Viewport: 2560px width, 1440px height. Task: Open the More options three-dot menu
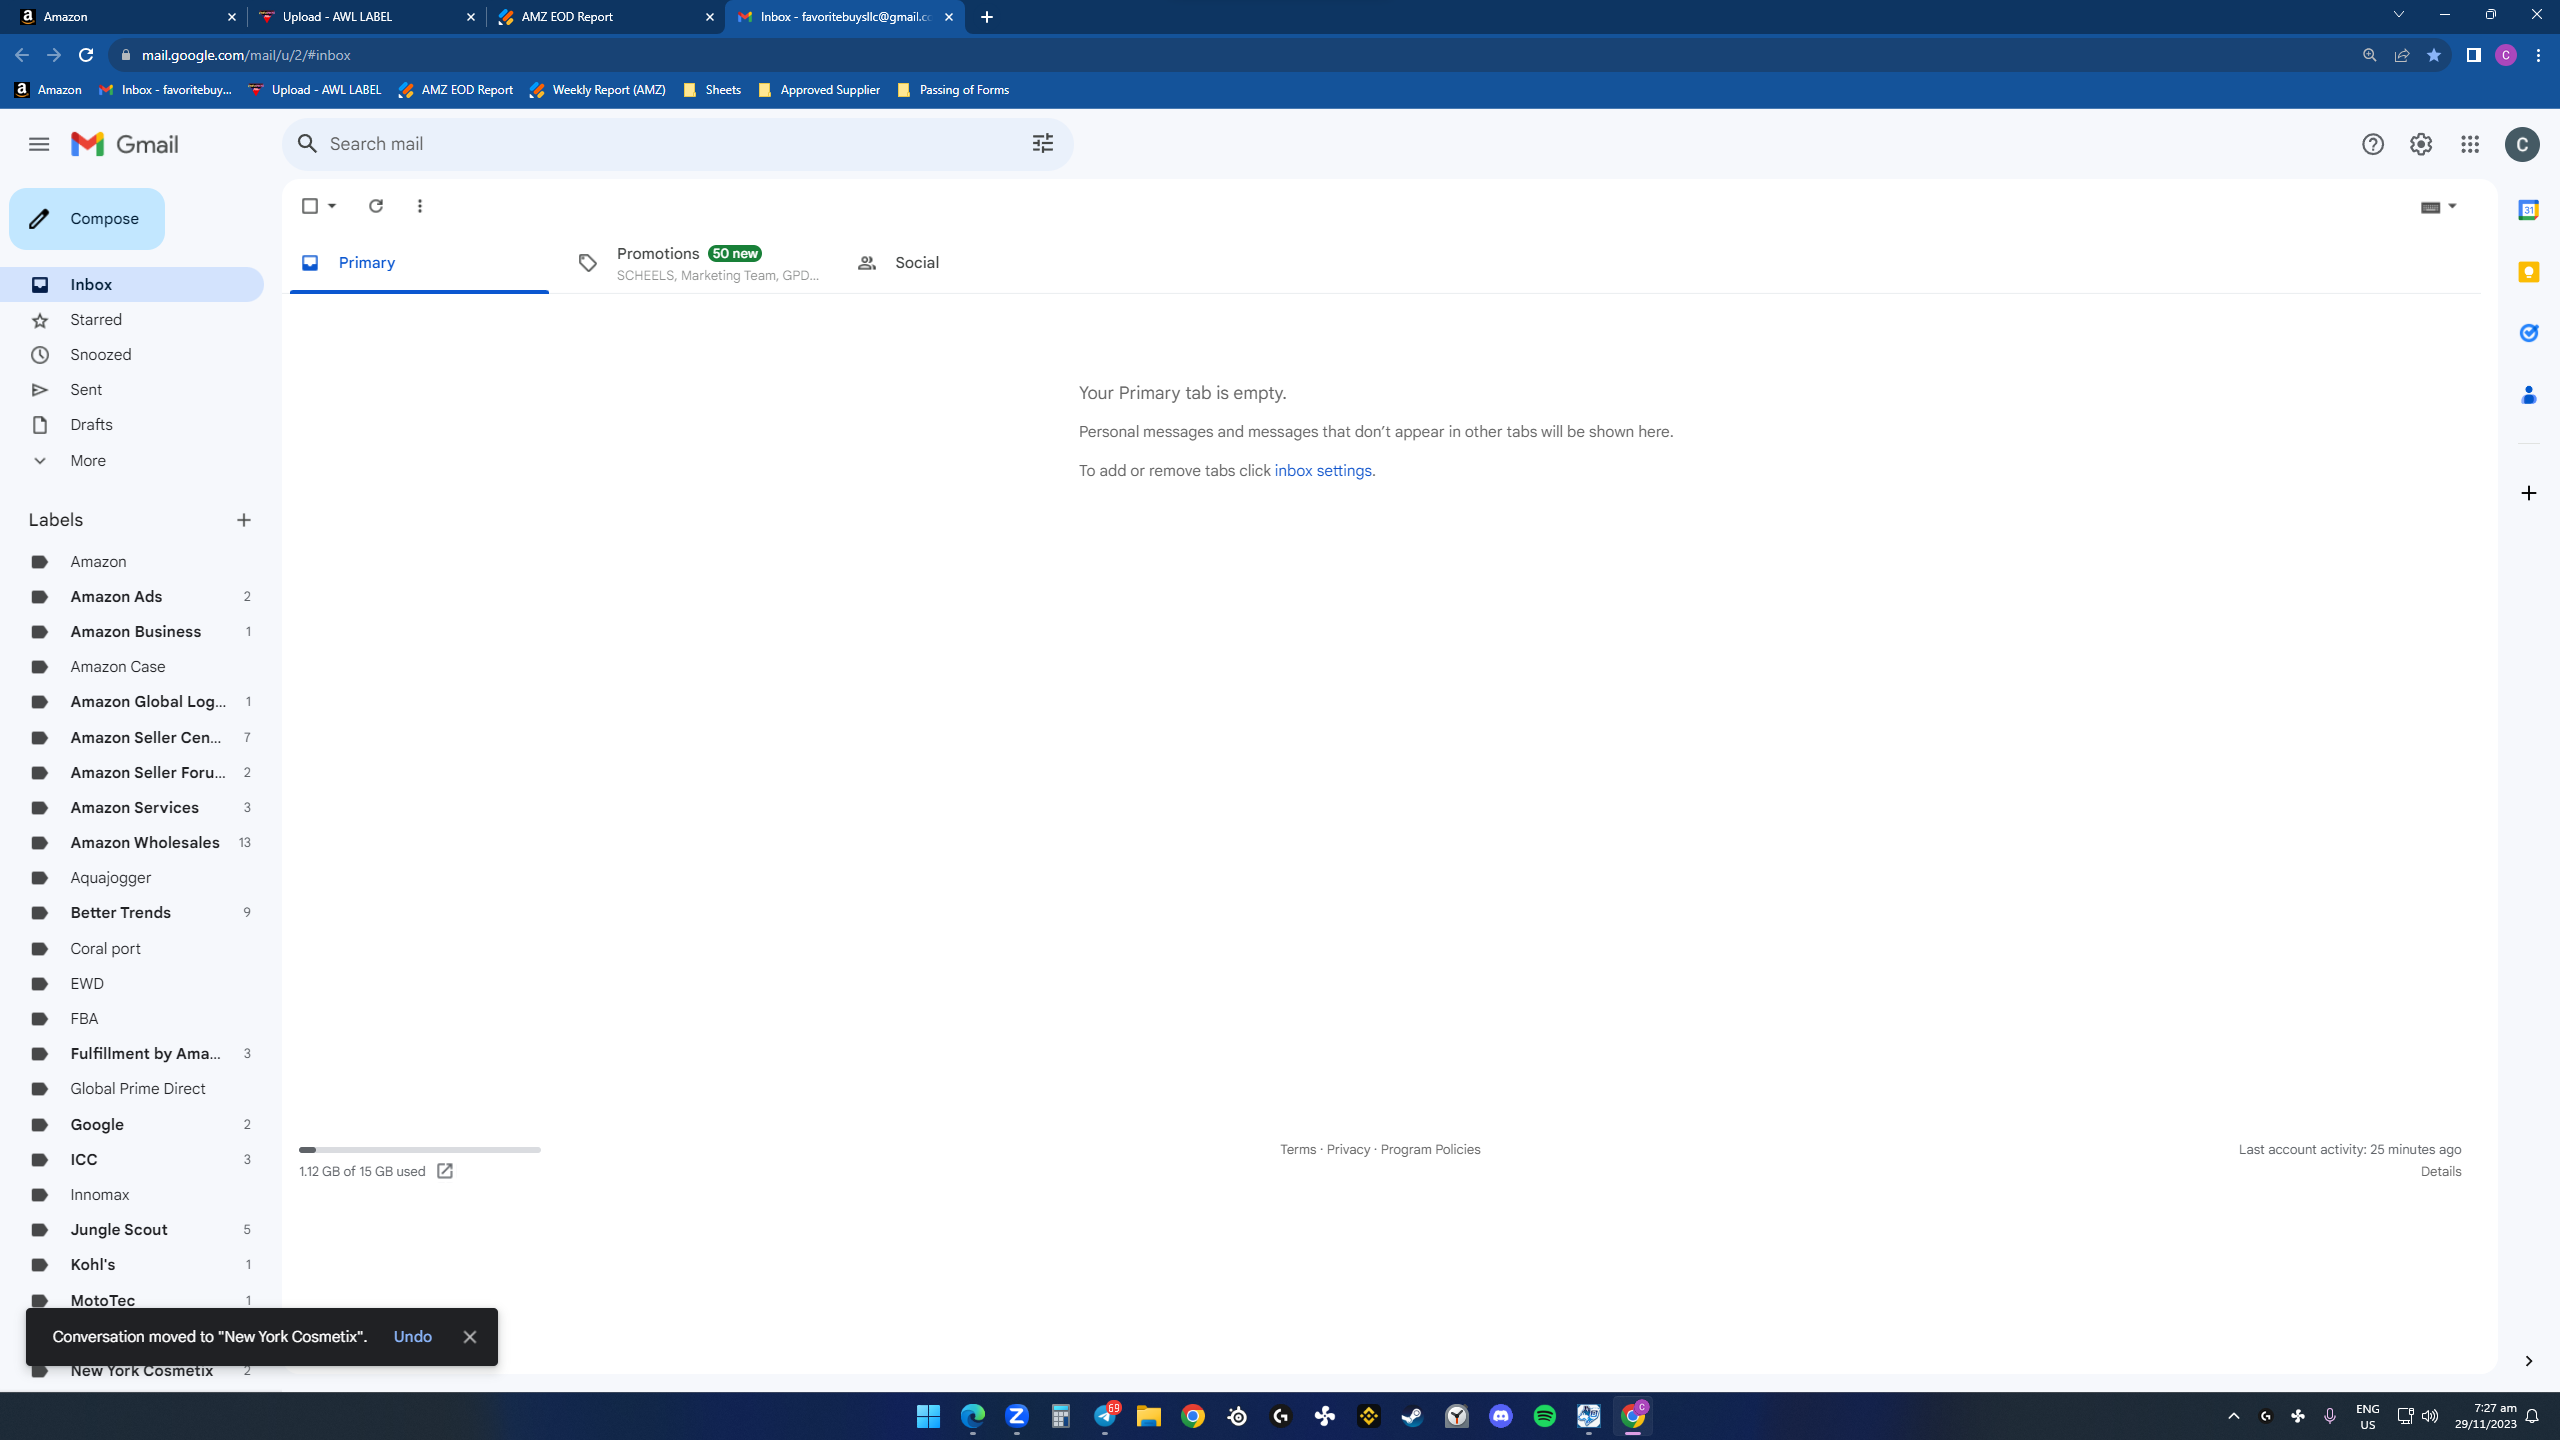[x=420, y=206]
